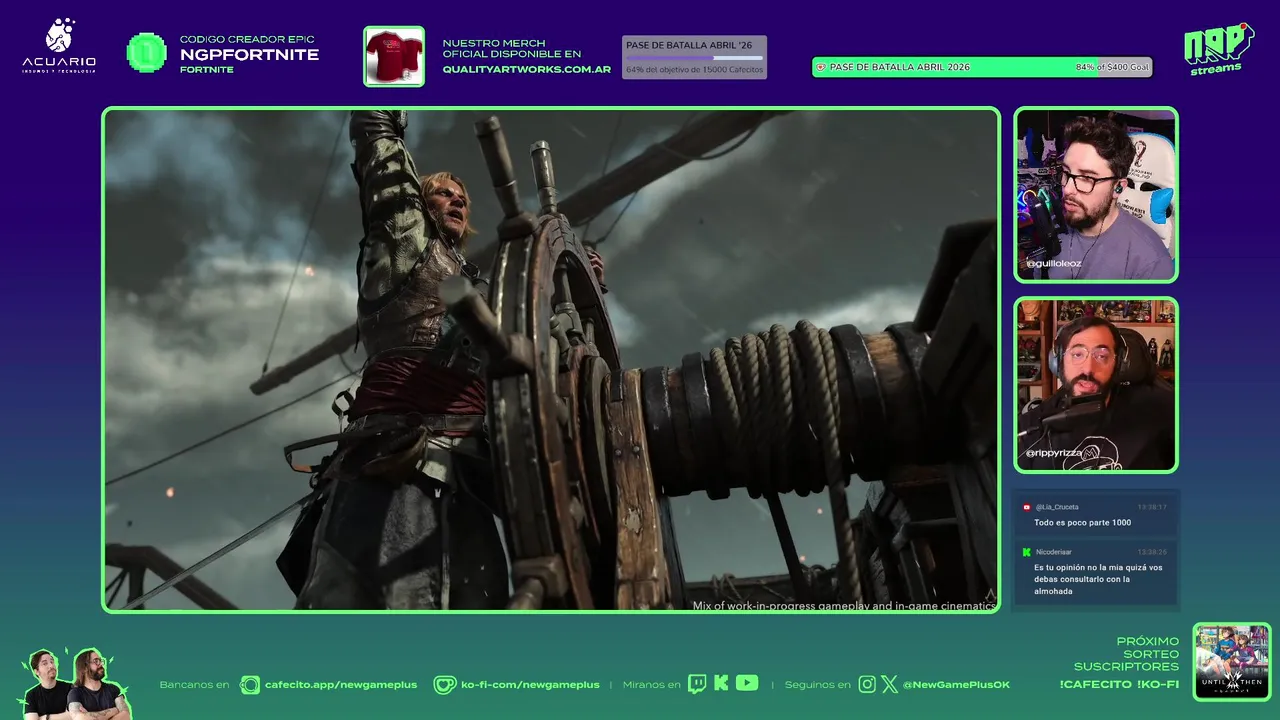Screen dimensions: 1280x720
Task: Click the NGP streams logo
Action: pos(1218,49)
